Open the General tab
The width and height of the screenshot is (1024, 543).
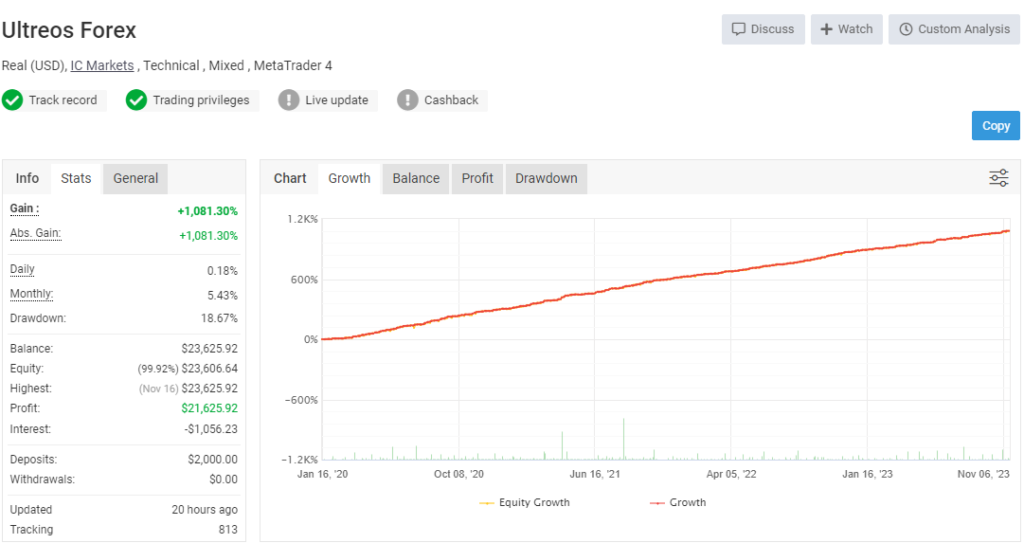click(x=135, y=178)
